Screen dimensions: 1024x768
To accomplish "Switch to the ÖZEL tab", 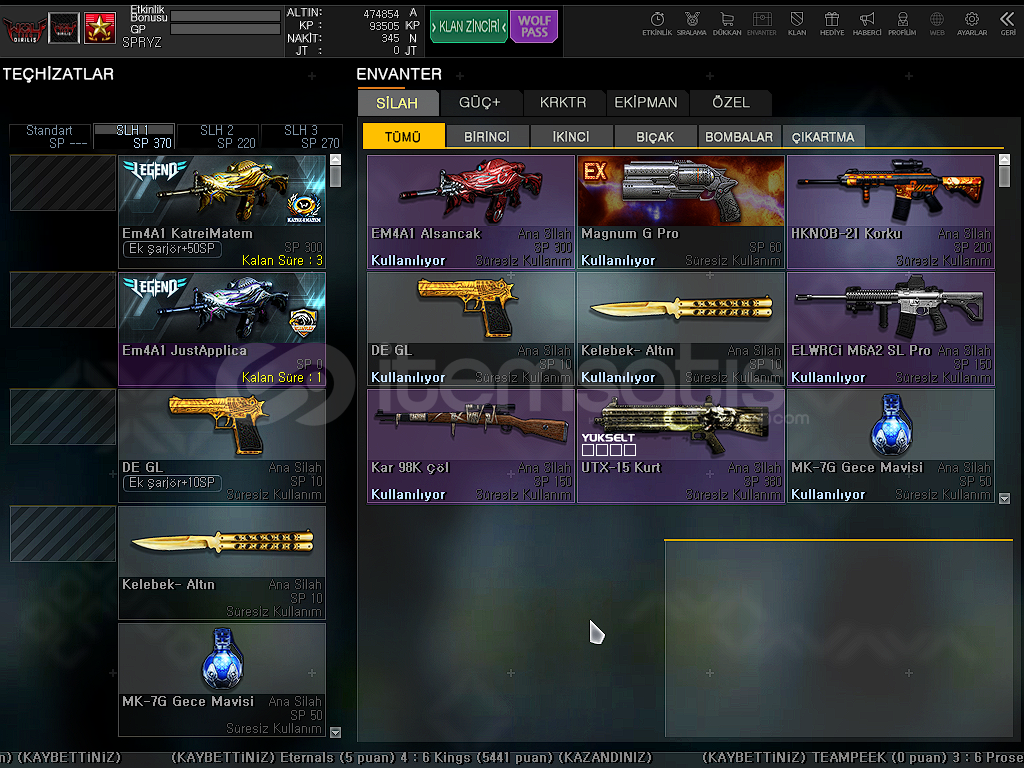I will (731, 103).
